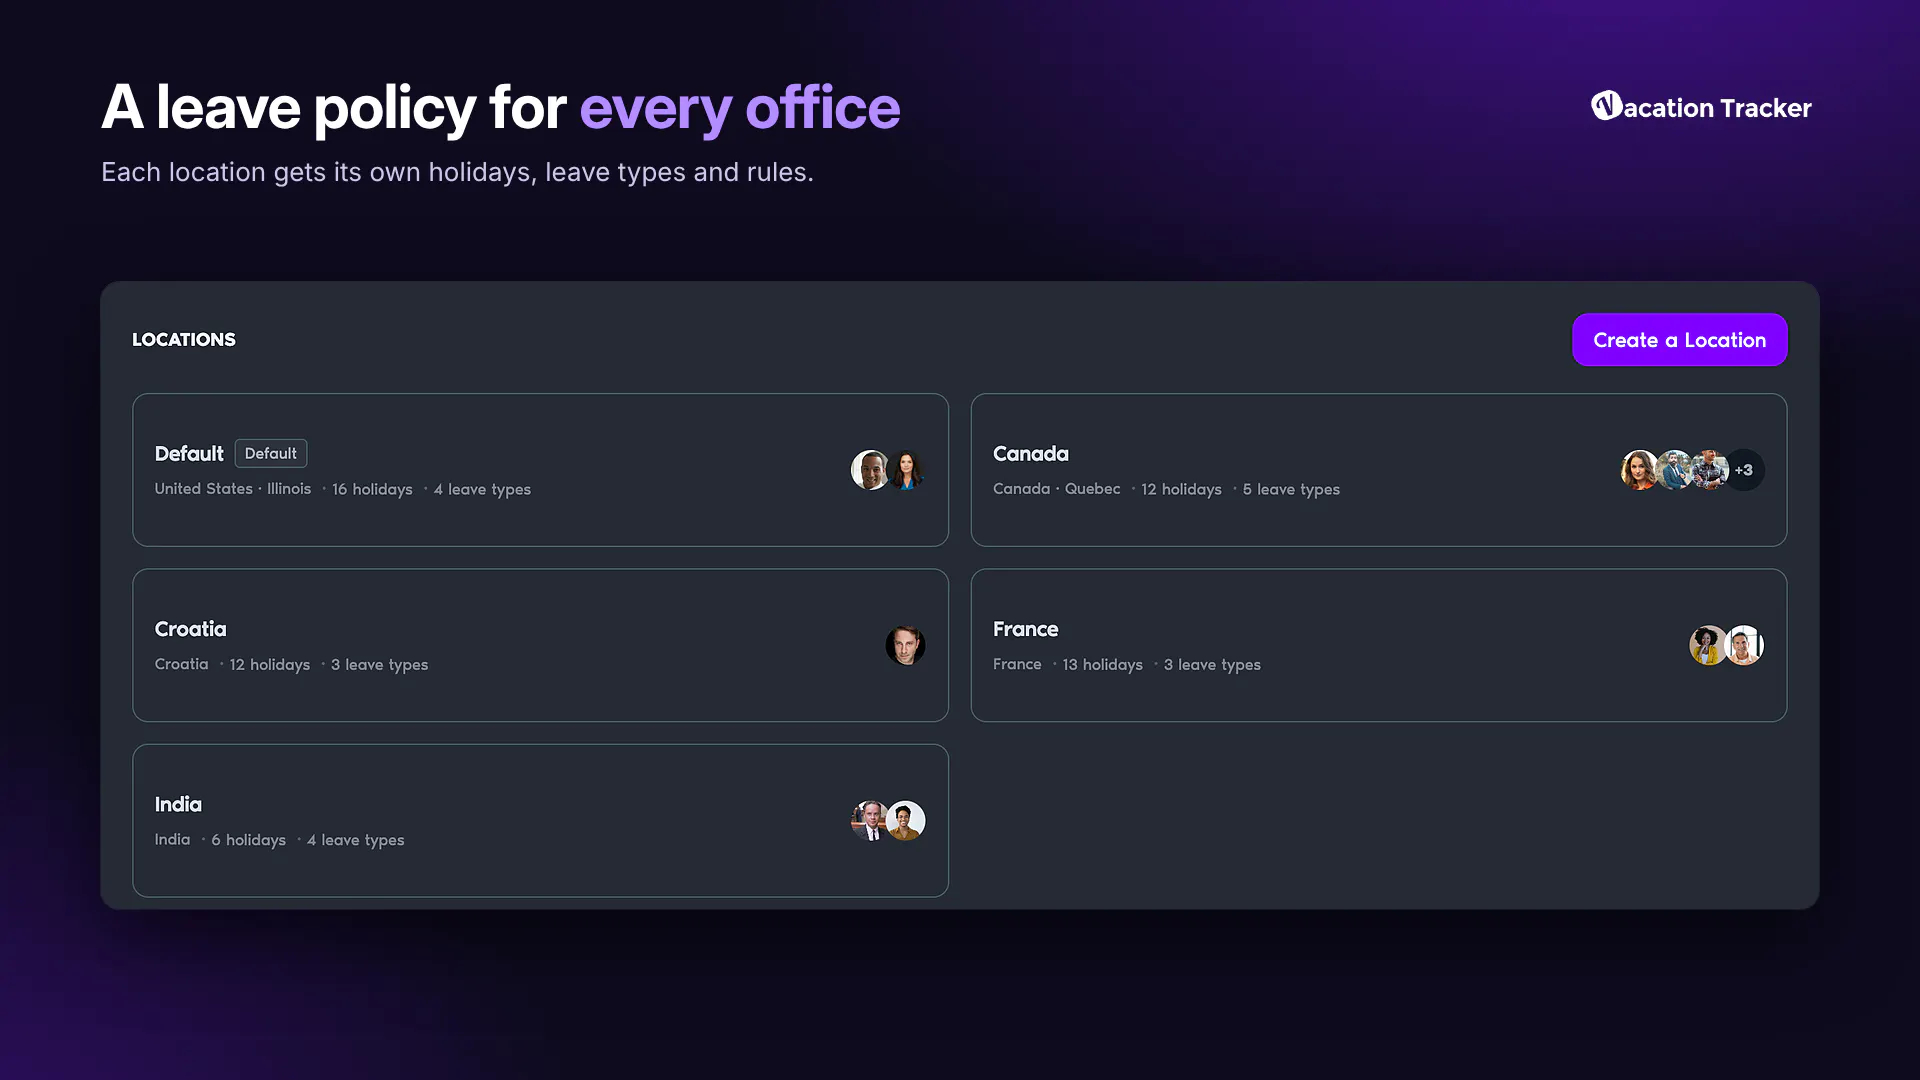Screen dimensions: 1920x1080
Task: Open the Default location card title
Action: (189, 454)
